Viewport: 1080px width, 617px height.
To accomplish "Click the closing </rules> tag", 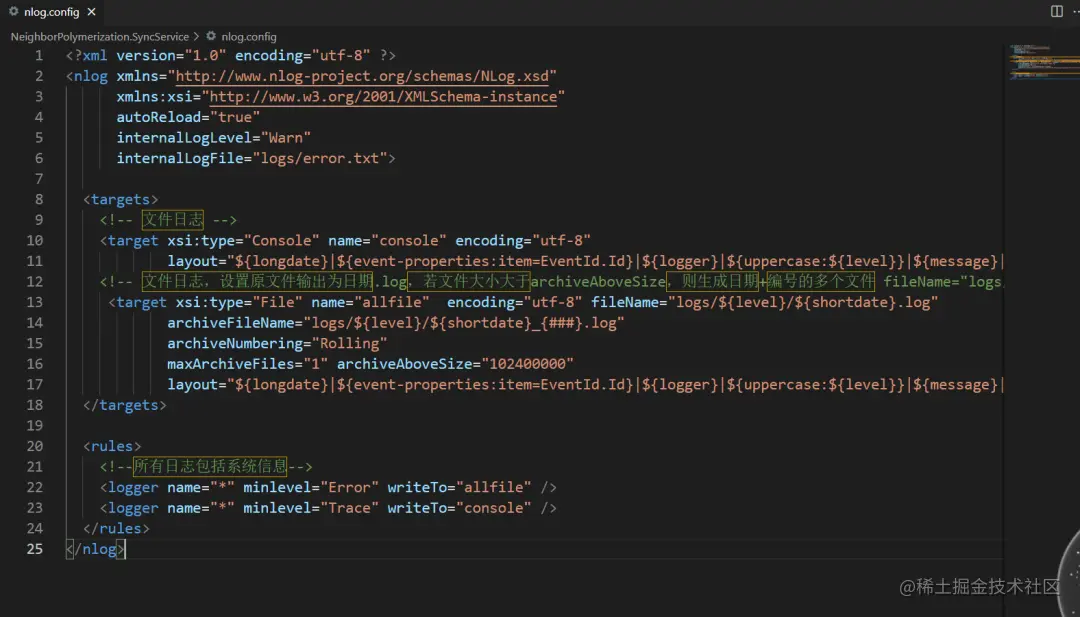I will pos(116,528).
